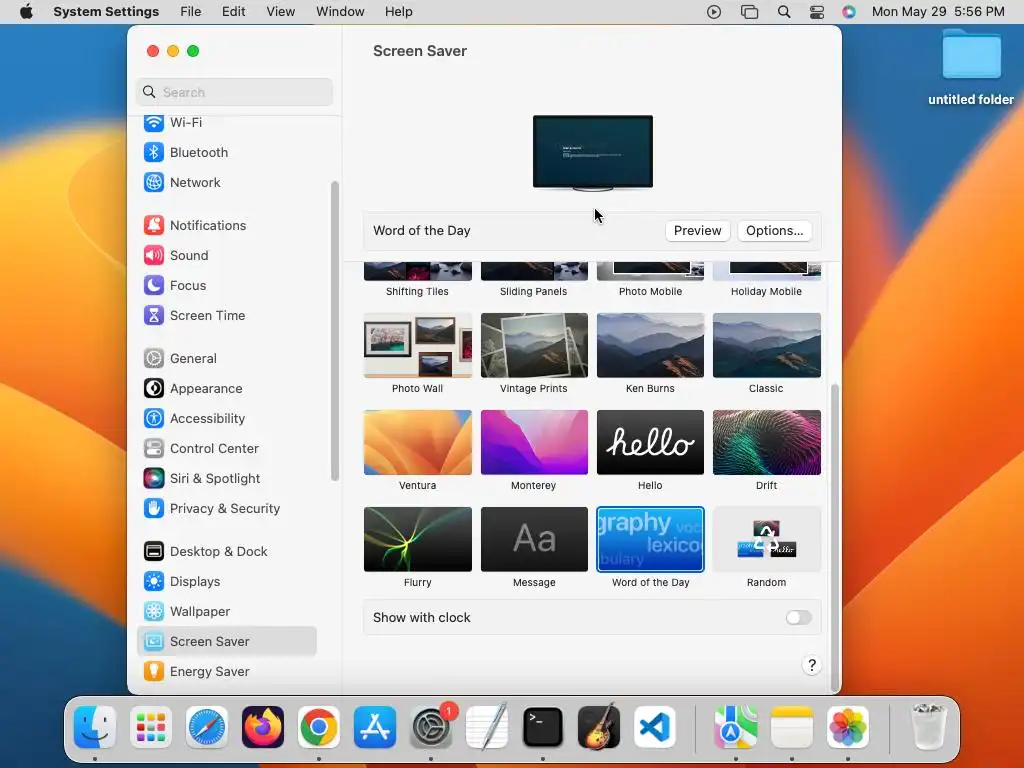The image size is (1024, 768).
Task: Open the untitled folder on desktop
Action: 971,68
